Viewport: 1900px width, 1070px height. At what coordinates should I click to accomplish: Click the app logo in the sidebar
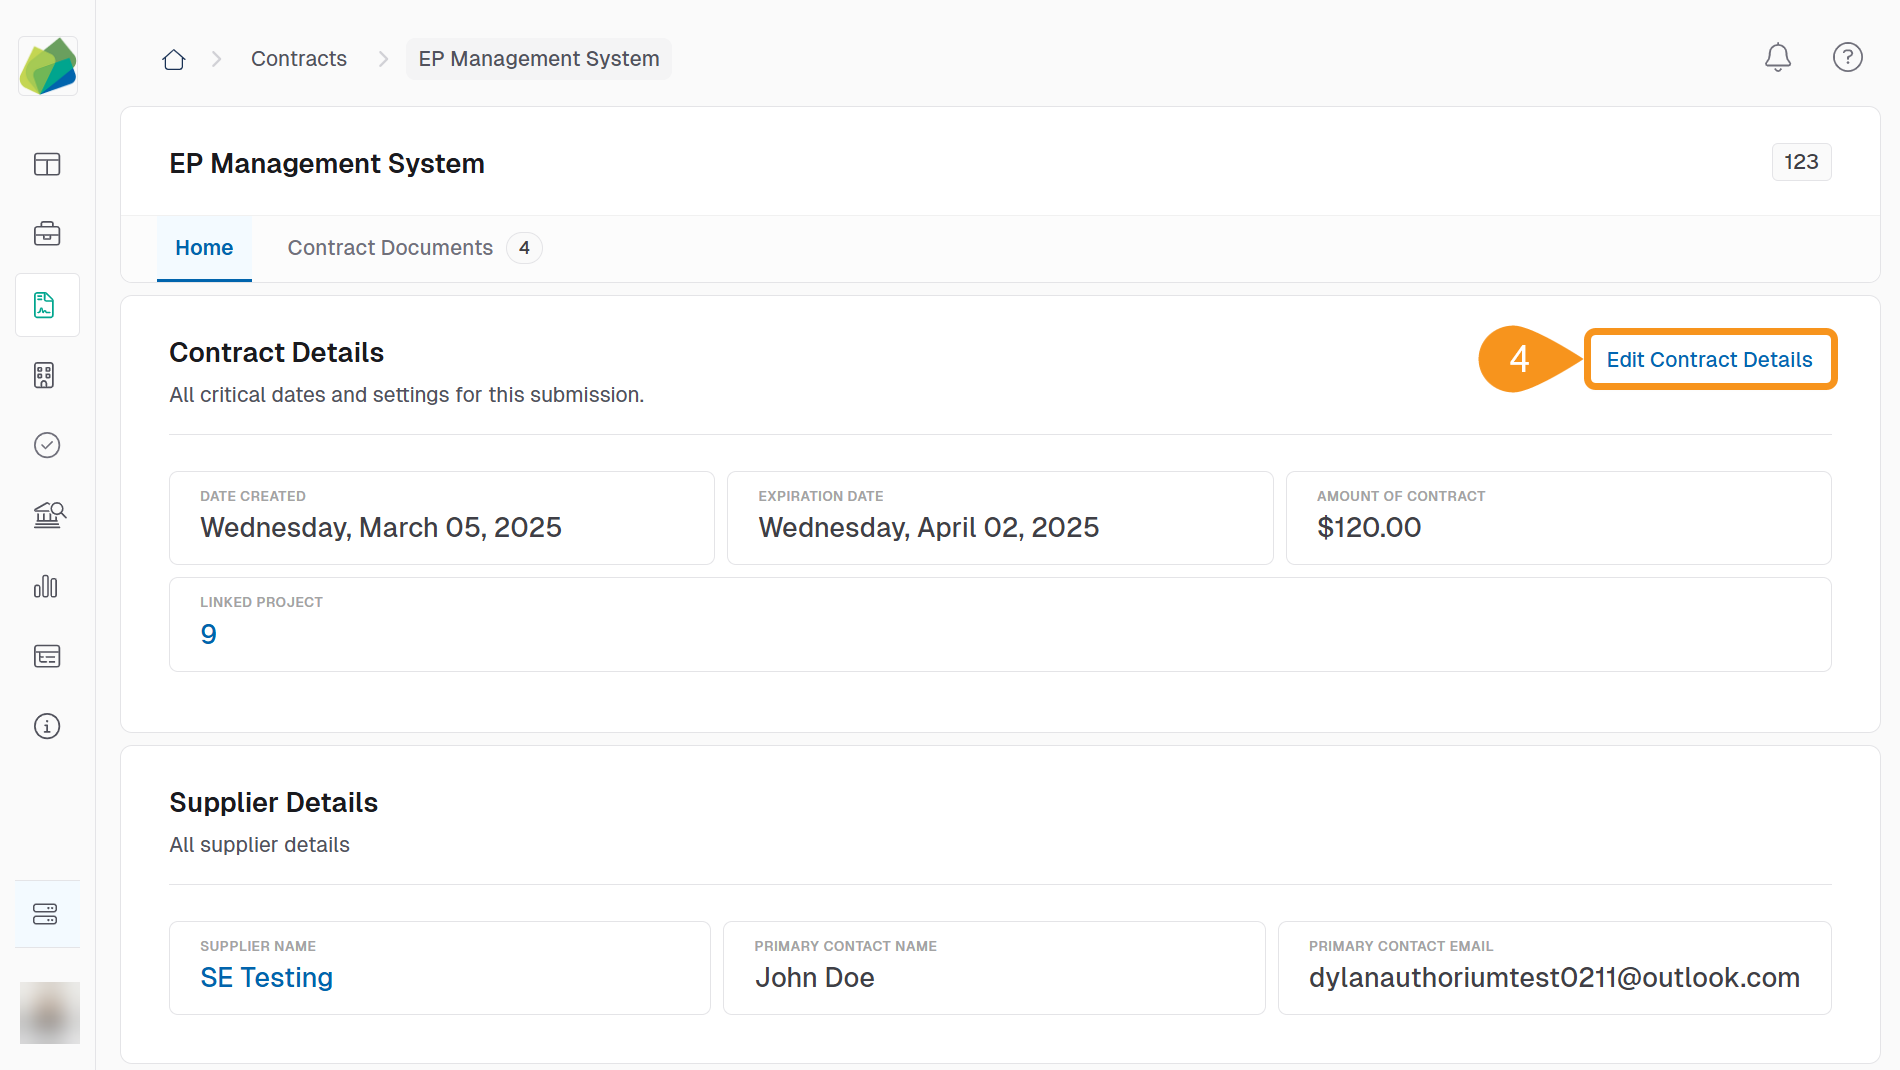pyautogui.click(x=48, y=66)
